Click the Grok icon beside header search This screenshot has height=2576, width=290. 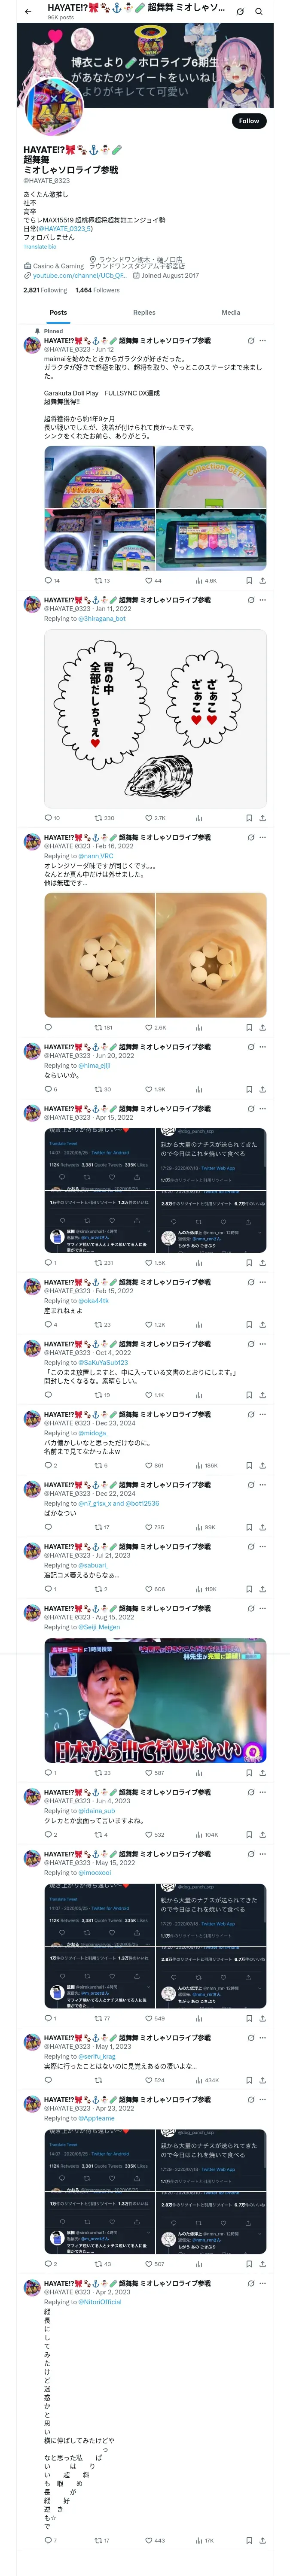[x=240, y=12]
